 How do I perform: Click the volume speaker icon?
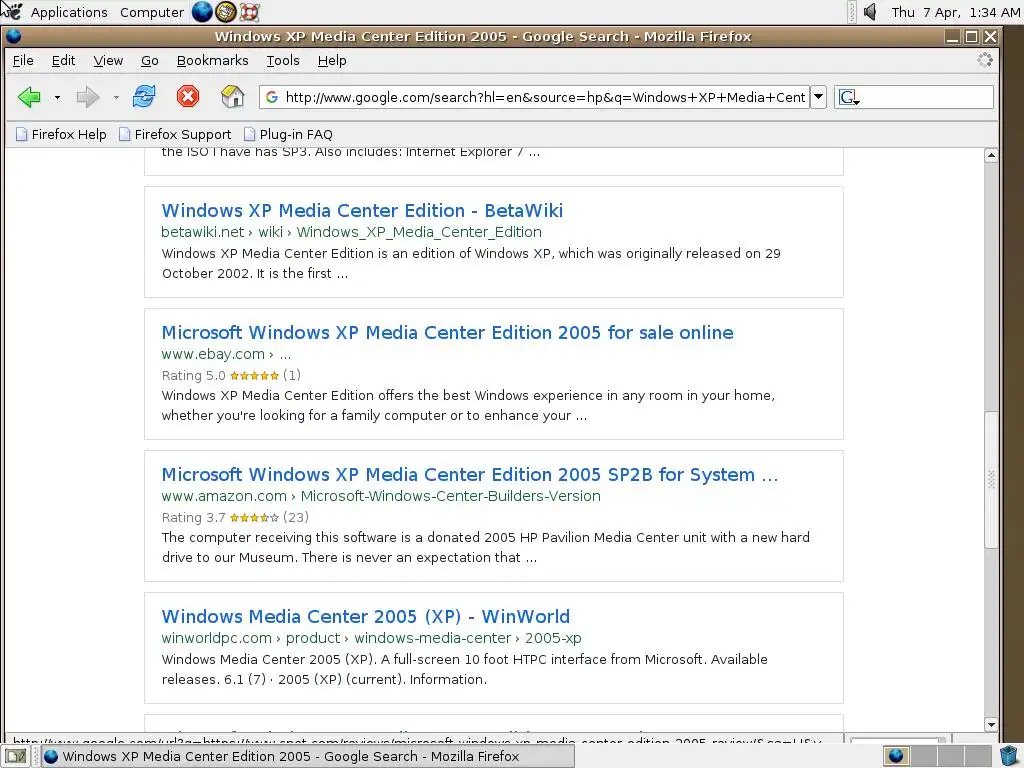tap(870, 12)
